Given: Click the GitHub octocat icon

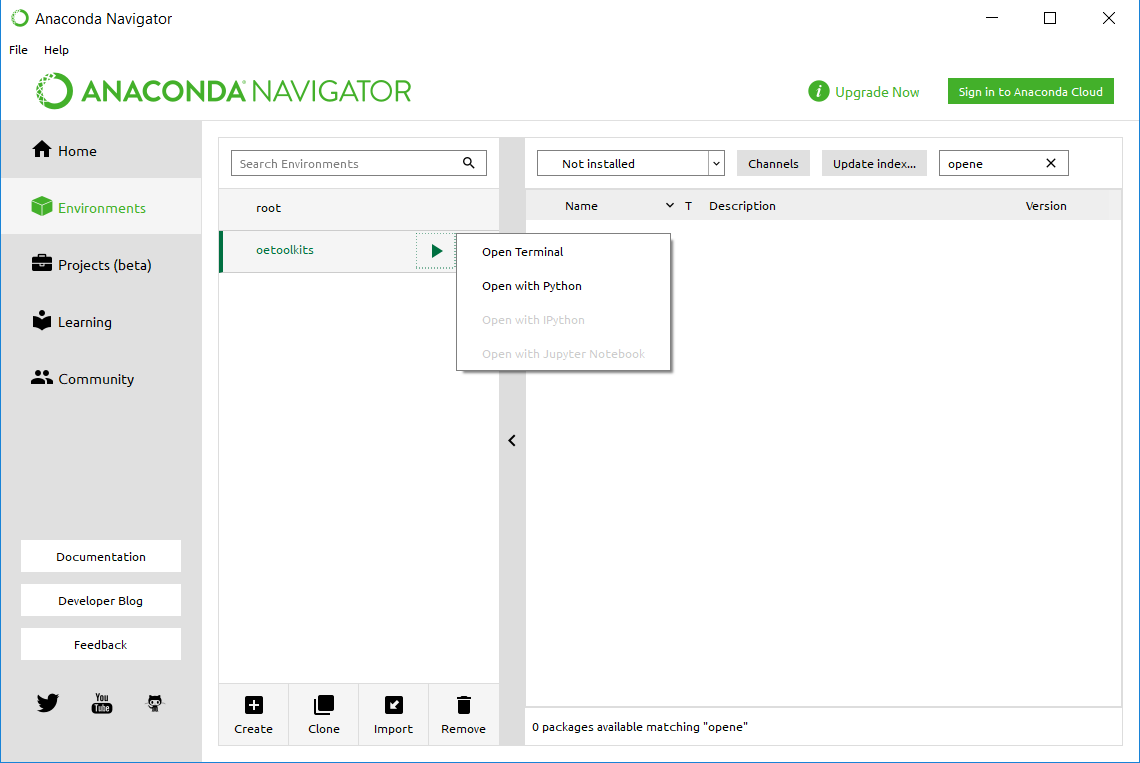Looking at the screenshot, I should 155,703.
